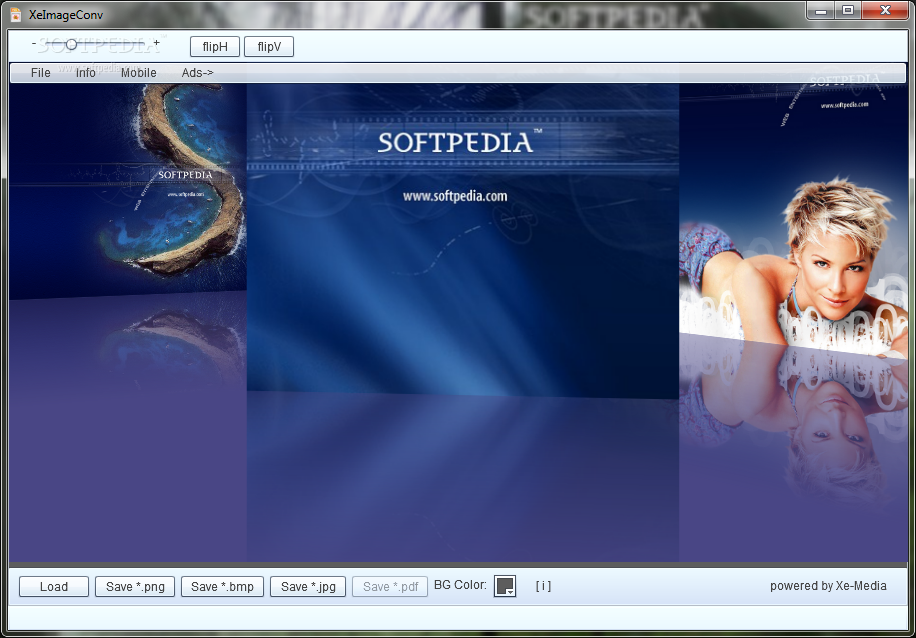Click the flipH button
Image resolution: width=916 pixels, height=638 pixels.
pyautogui.click(x=215, y=47)
